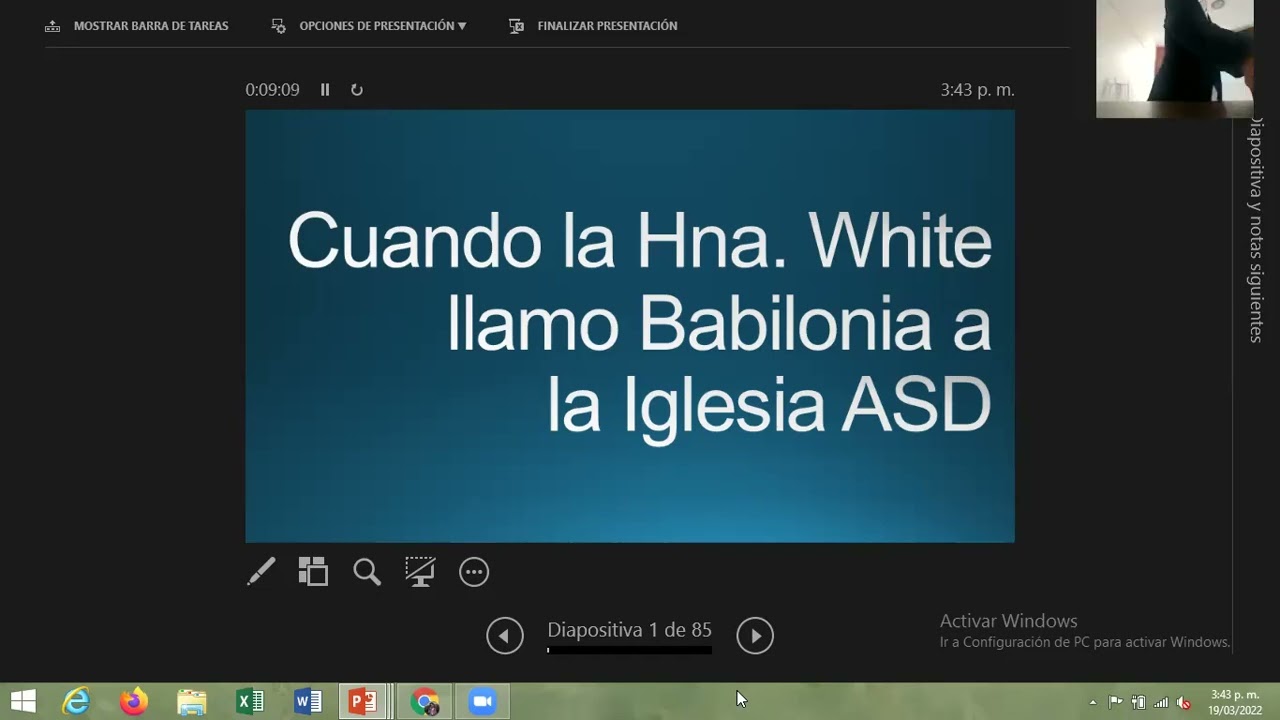
Task: Switch to Excel in the taskbar
Action: click(x=249, y=702)
